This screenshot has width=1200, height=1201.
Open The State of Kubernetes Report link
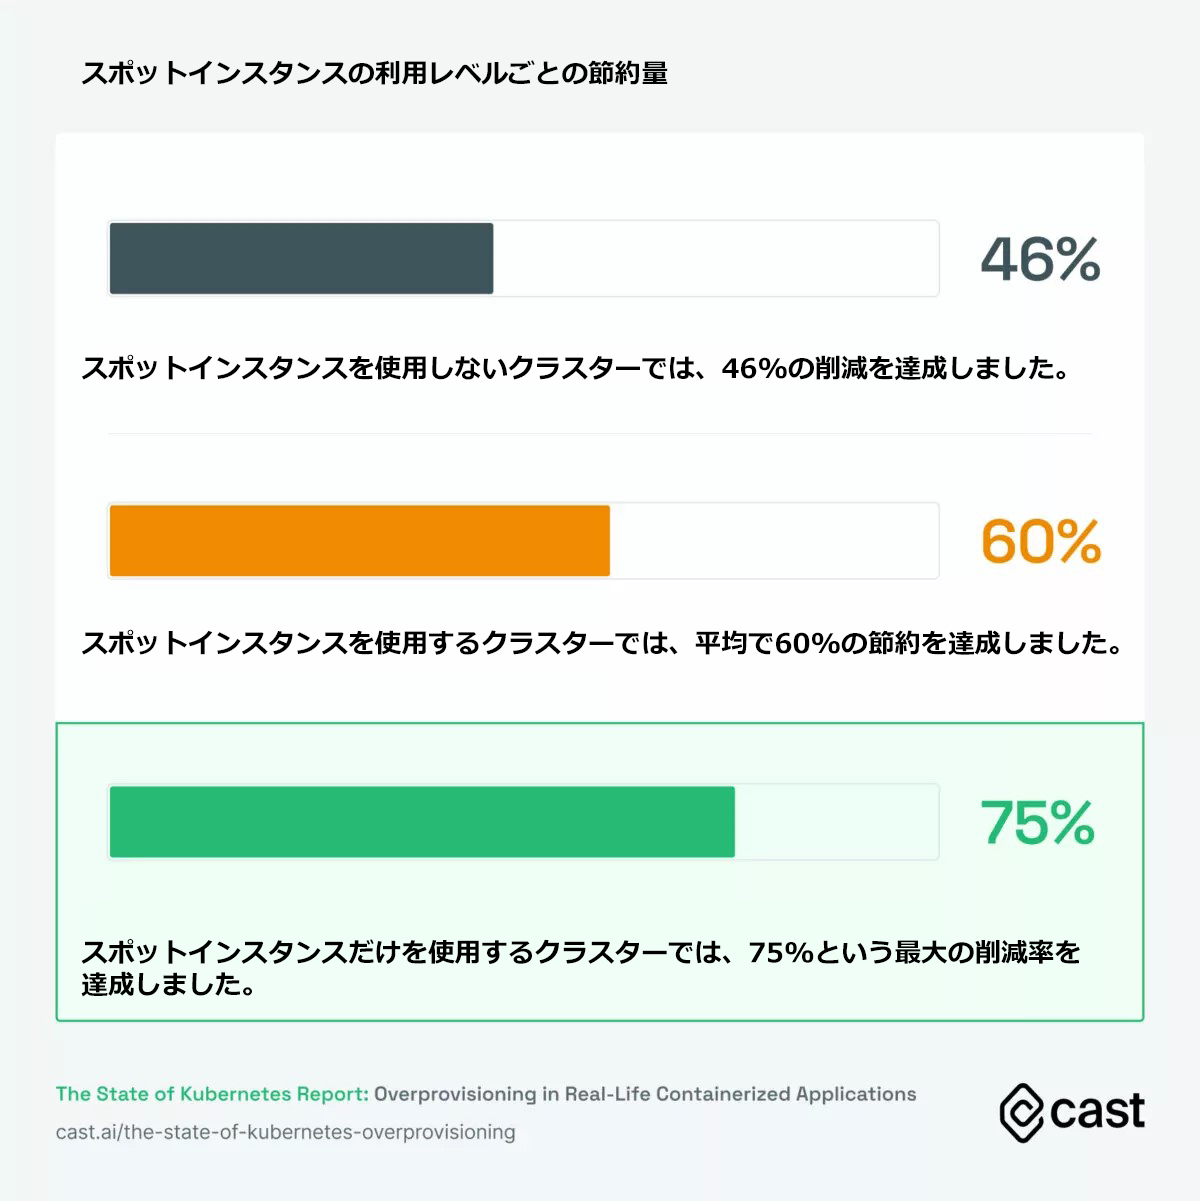pyautogui.click(x=212, y=1094)
